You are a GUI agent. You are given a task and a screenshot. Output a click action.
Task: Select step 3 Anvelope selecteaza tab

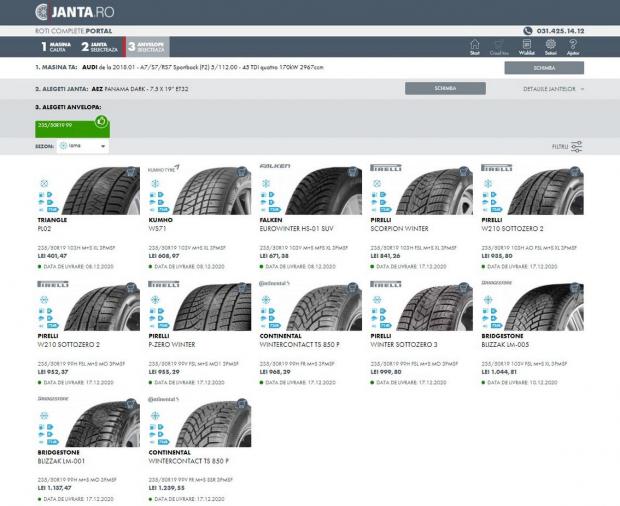[145, 47]
